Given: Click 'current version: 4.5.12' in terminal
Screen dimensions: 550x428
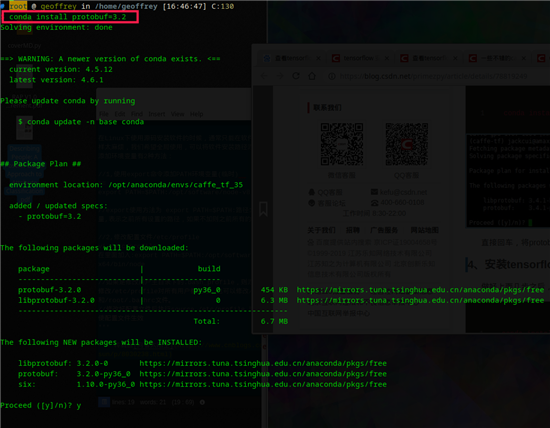Looking at the screenshot, I should 61,69.
